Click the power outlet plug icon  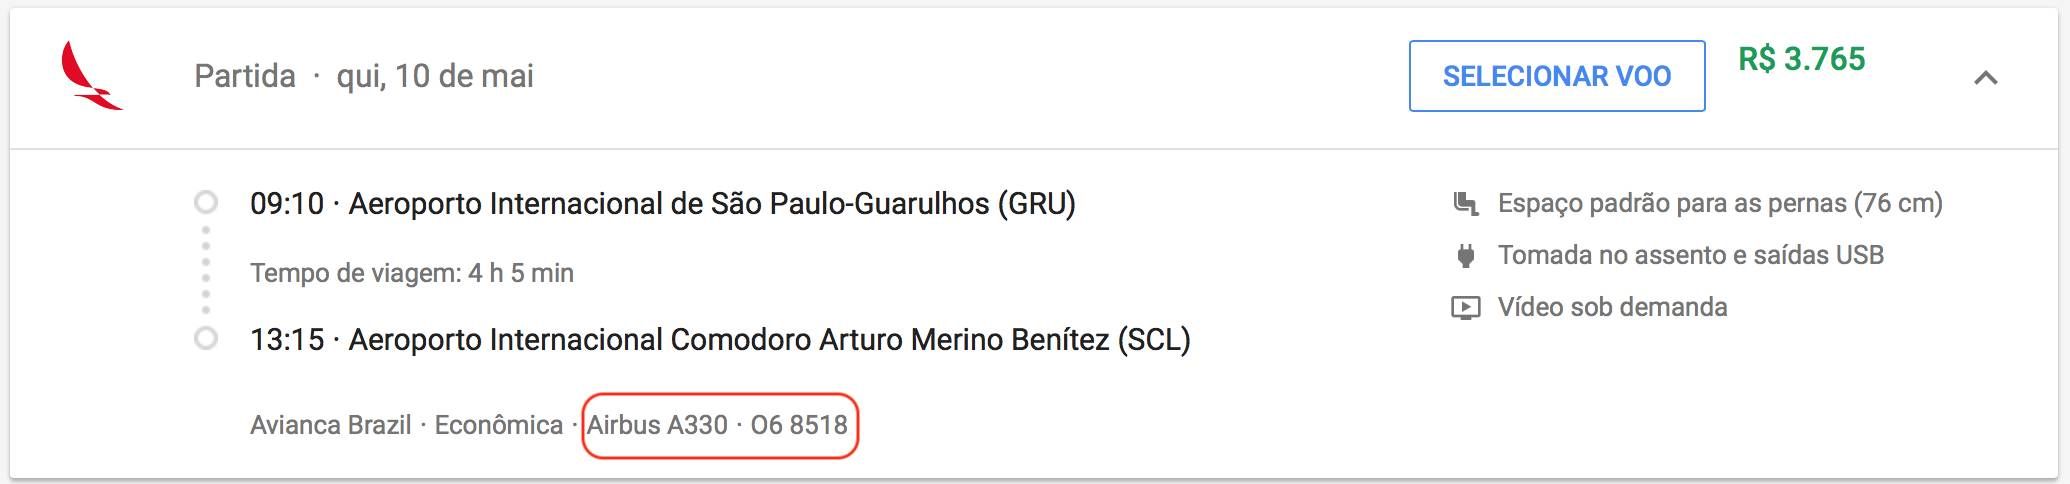[1465, 256]
